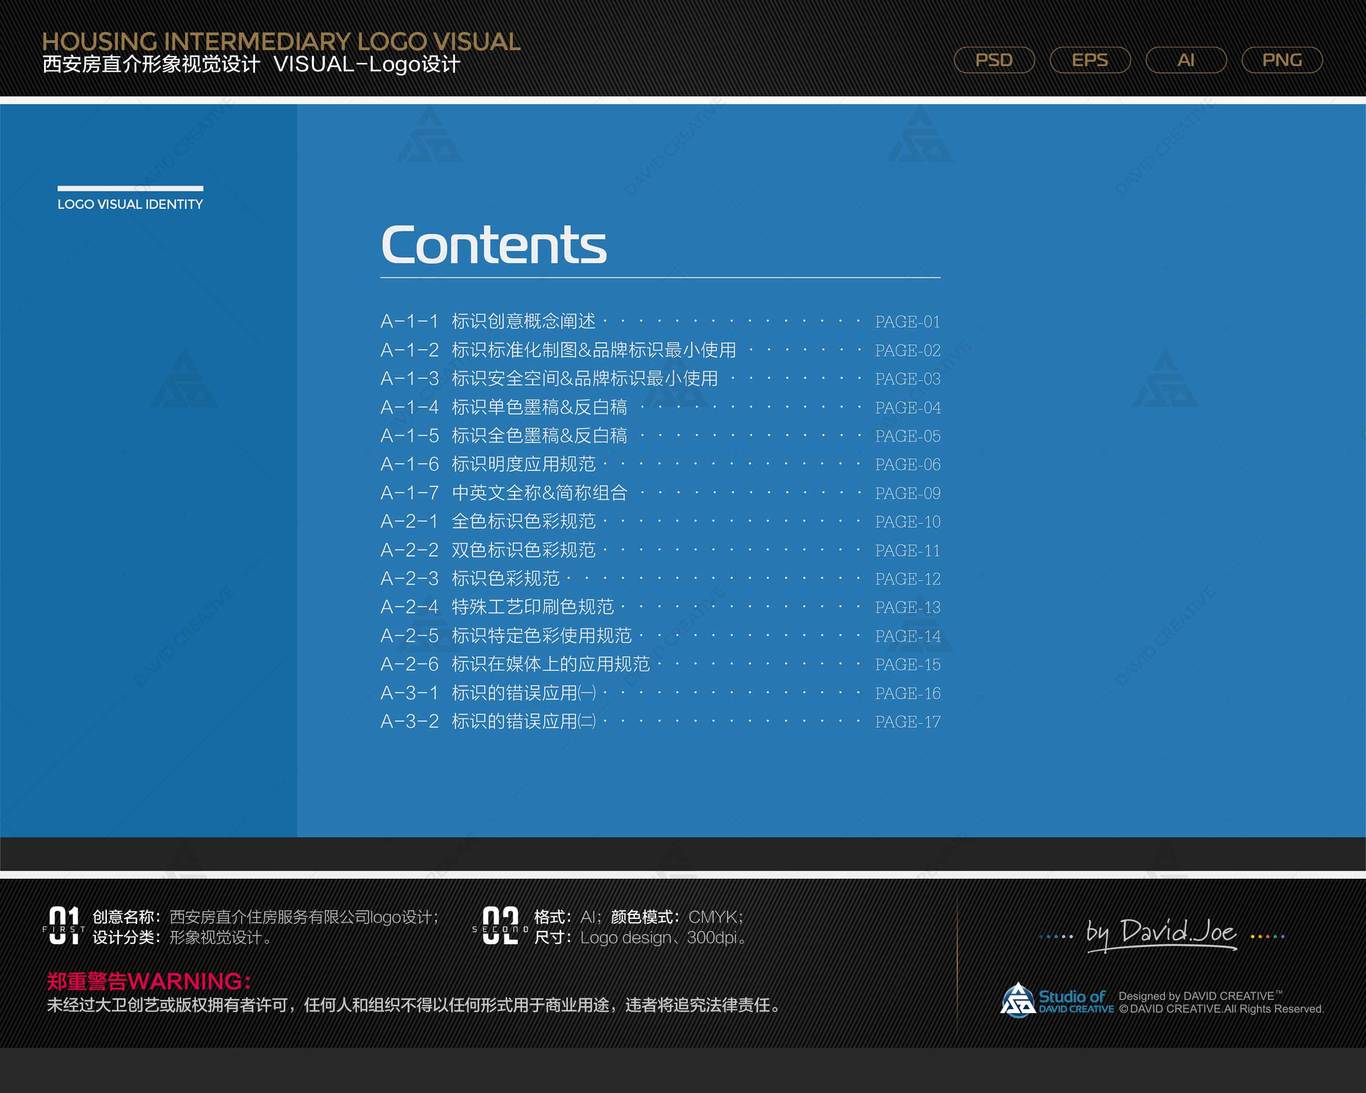Click the PAGE-01 page number
This screenshot has width=1366, height=1093.
coord(908,322)
